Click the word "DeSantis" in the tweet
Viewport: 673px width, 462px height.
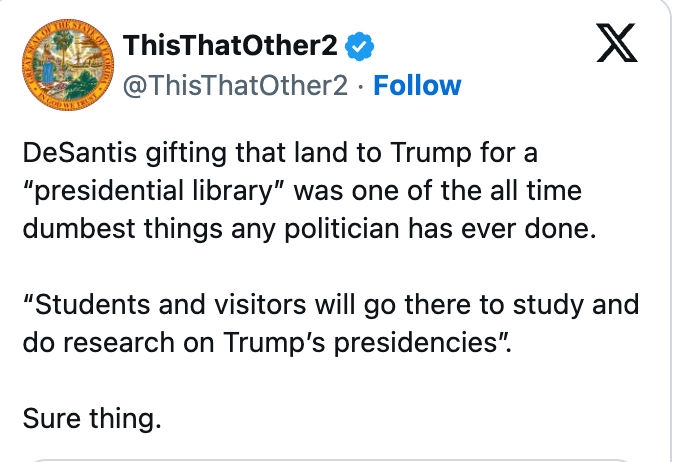[x=76, y=157]
